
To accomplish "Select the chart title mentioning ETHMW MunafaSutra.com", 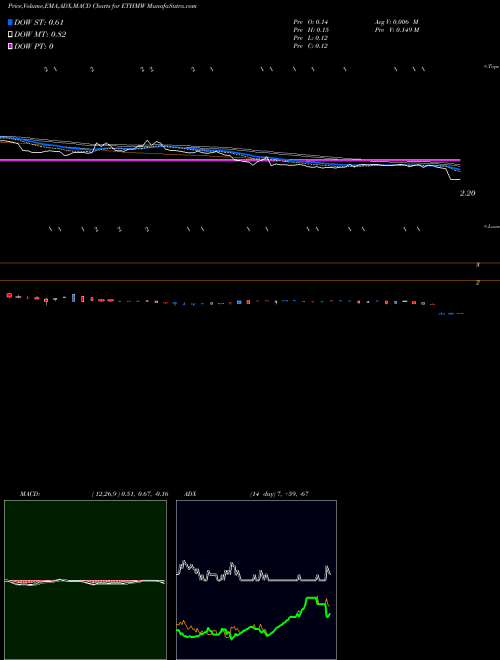I will point(102,6).
